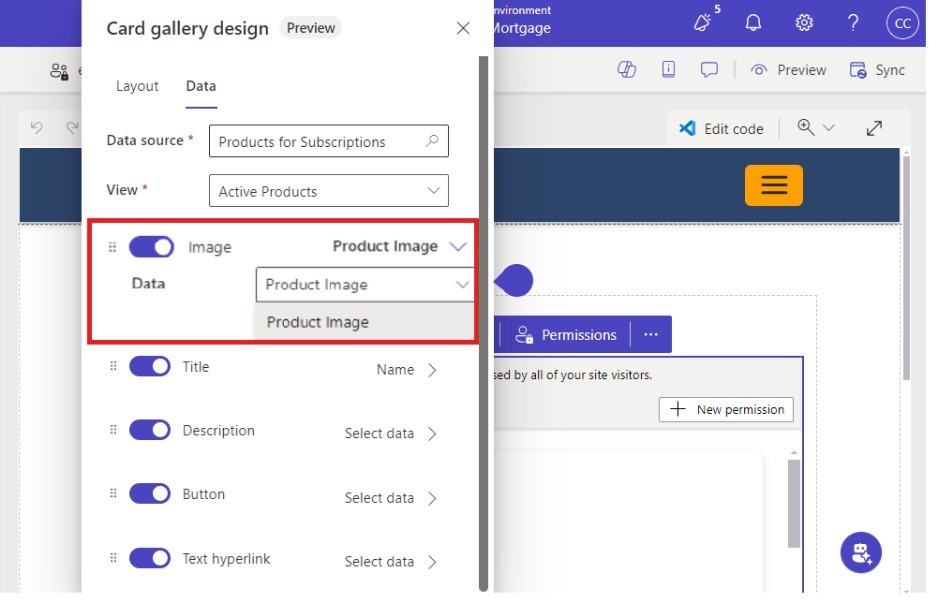Open the notifications bell icon
The width and height of the screenshot is (929, 602).
coord(753,23)
